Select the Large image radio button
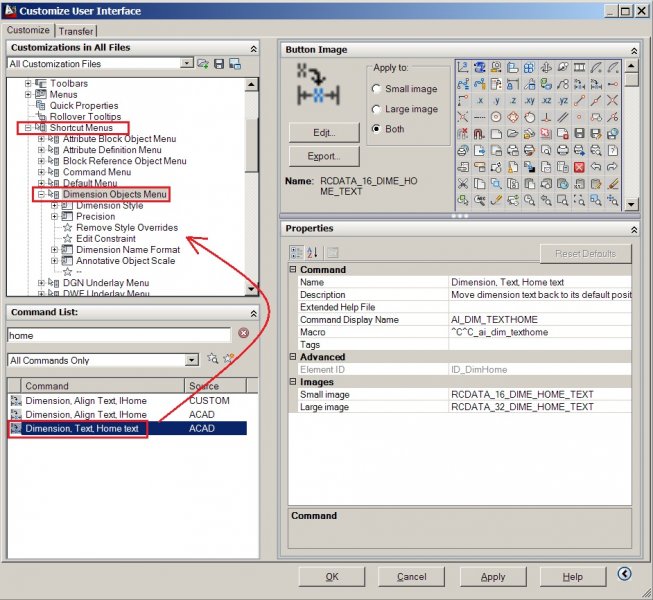 pos(376,109)
